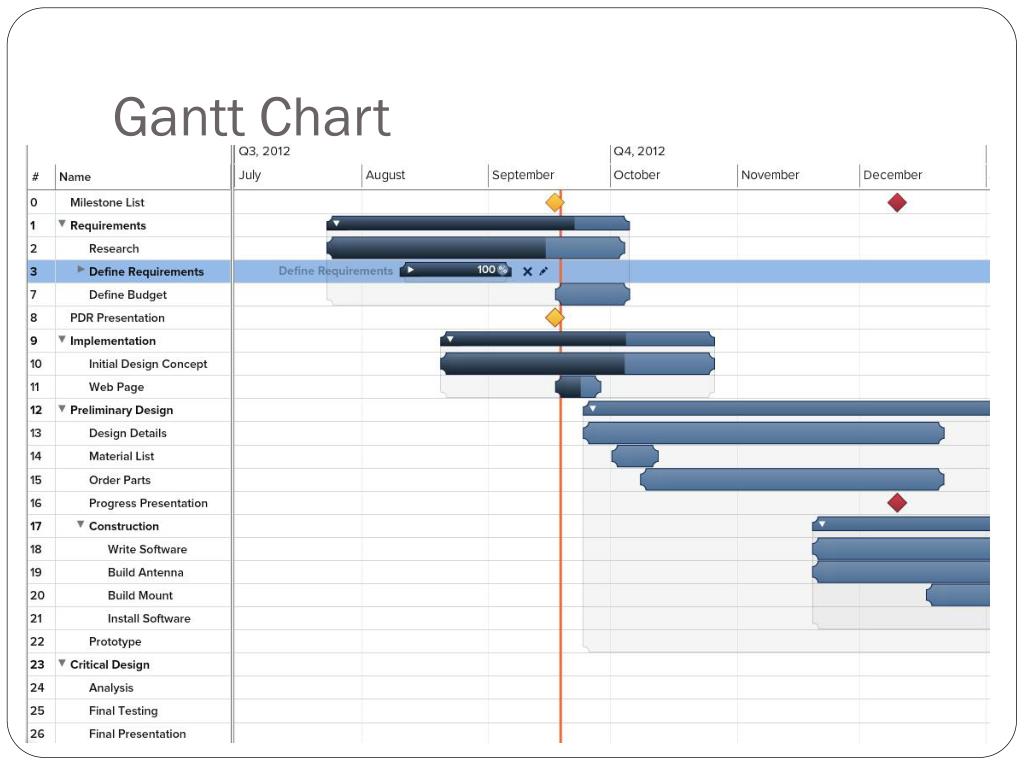Viewport: 1024px width, 768px height.
Task: Select the red December milestone in Milestone List row
Action: pos(897,202)
